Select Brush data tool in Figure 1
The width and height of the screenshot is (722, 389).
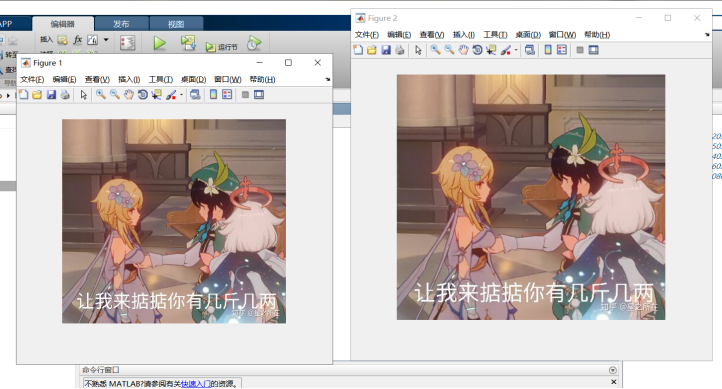171,95
